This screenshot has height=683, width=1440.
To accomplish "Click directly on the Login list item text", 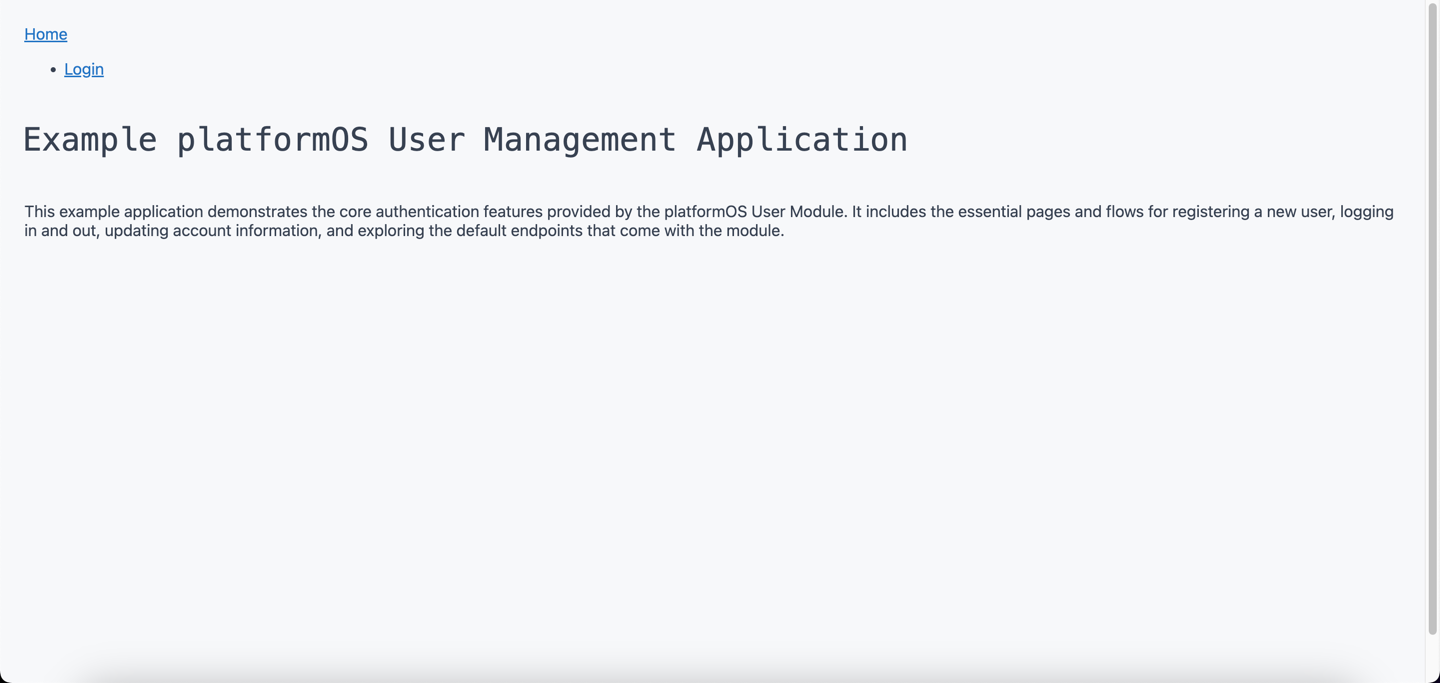I will (x=83, y=69).
